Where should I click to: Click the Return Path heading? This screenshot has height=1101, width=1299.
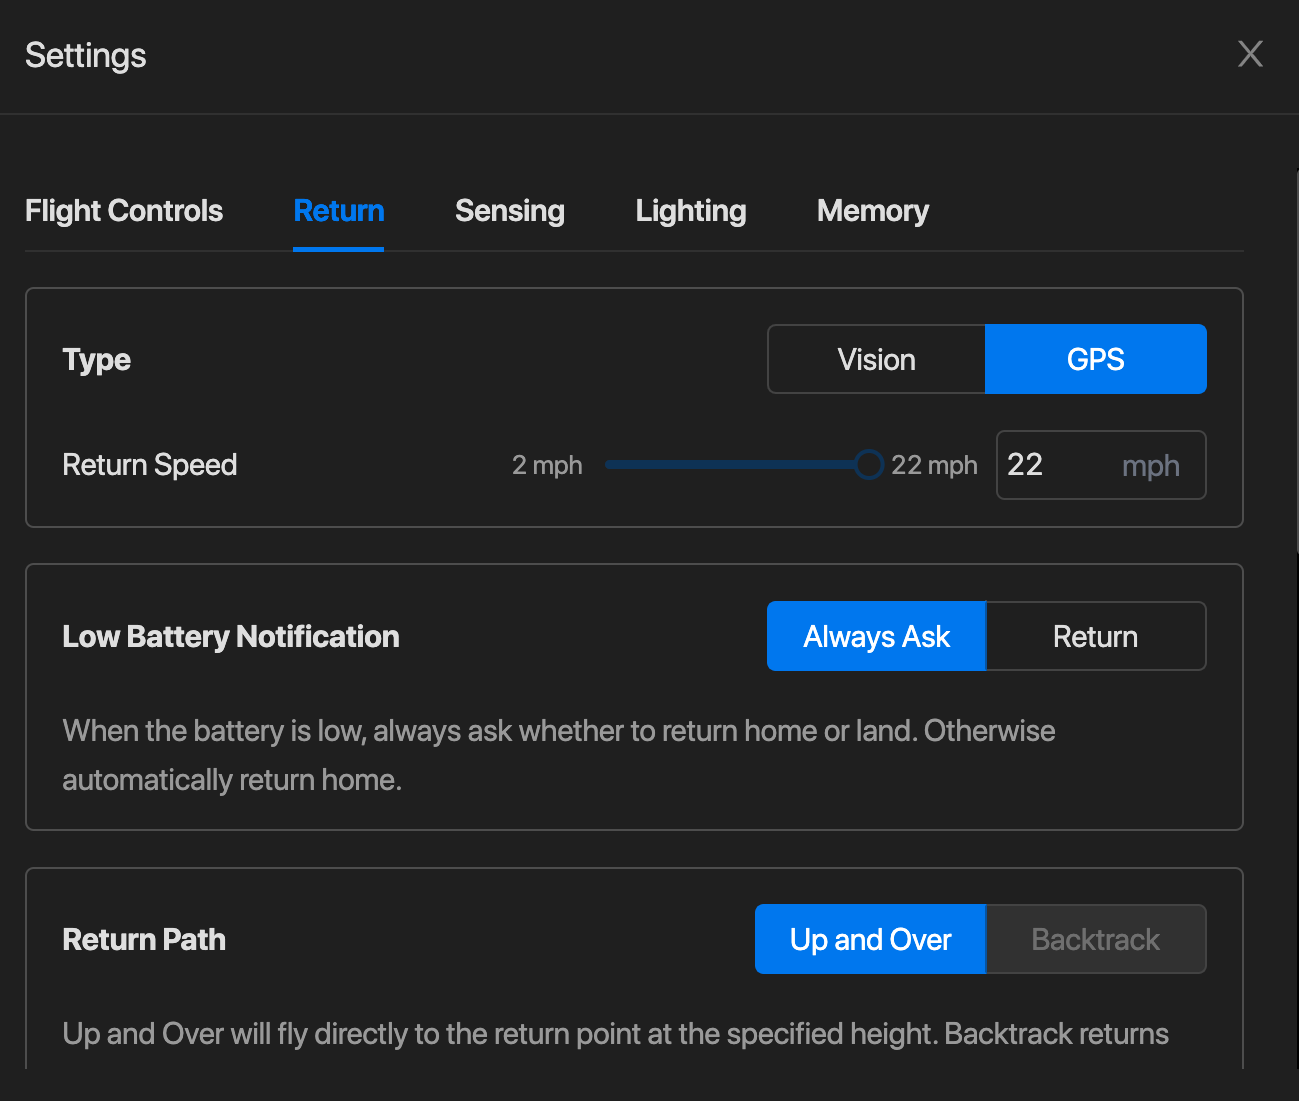click(144, 940)
